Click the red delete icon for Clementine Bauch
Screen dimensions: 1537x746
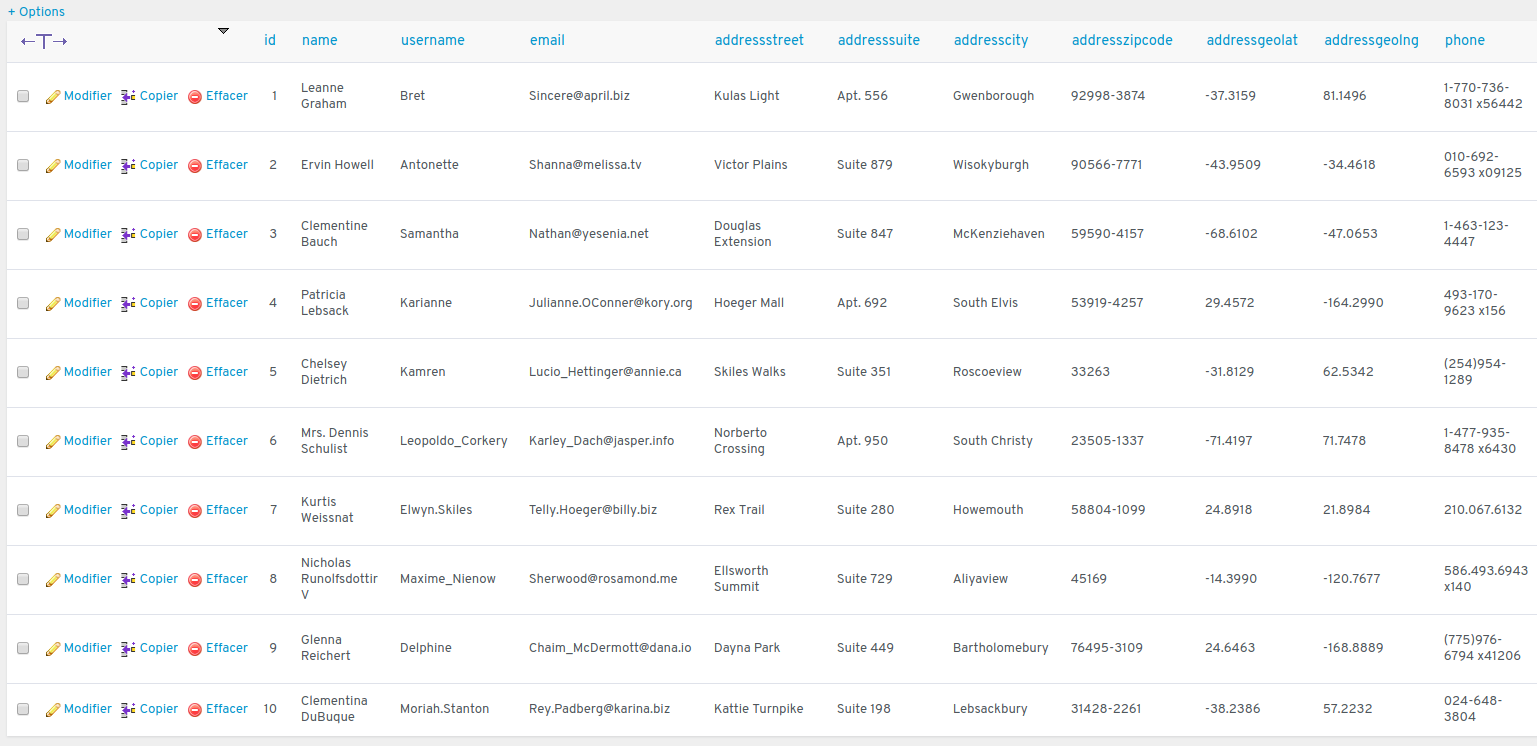click(x=195, y=235)
